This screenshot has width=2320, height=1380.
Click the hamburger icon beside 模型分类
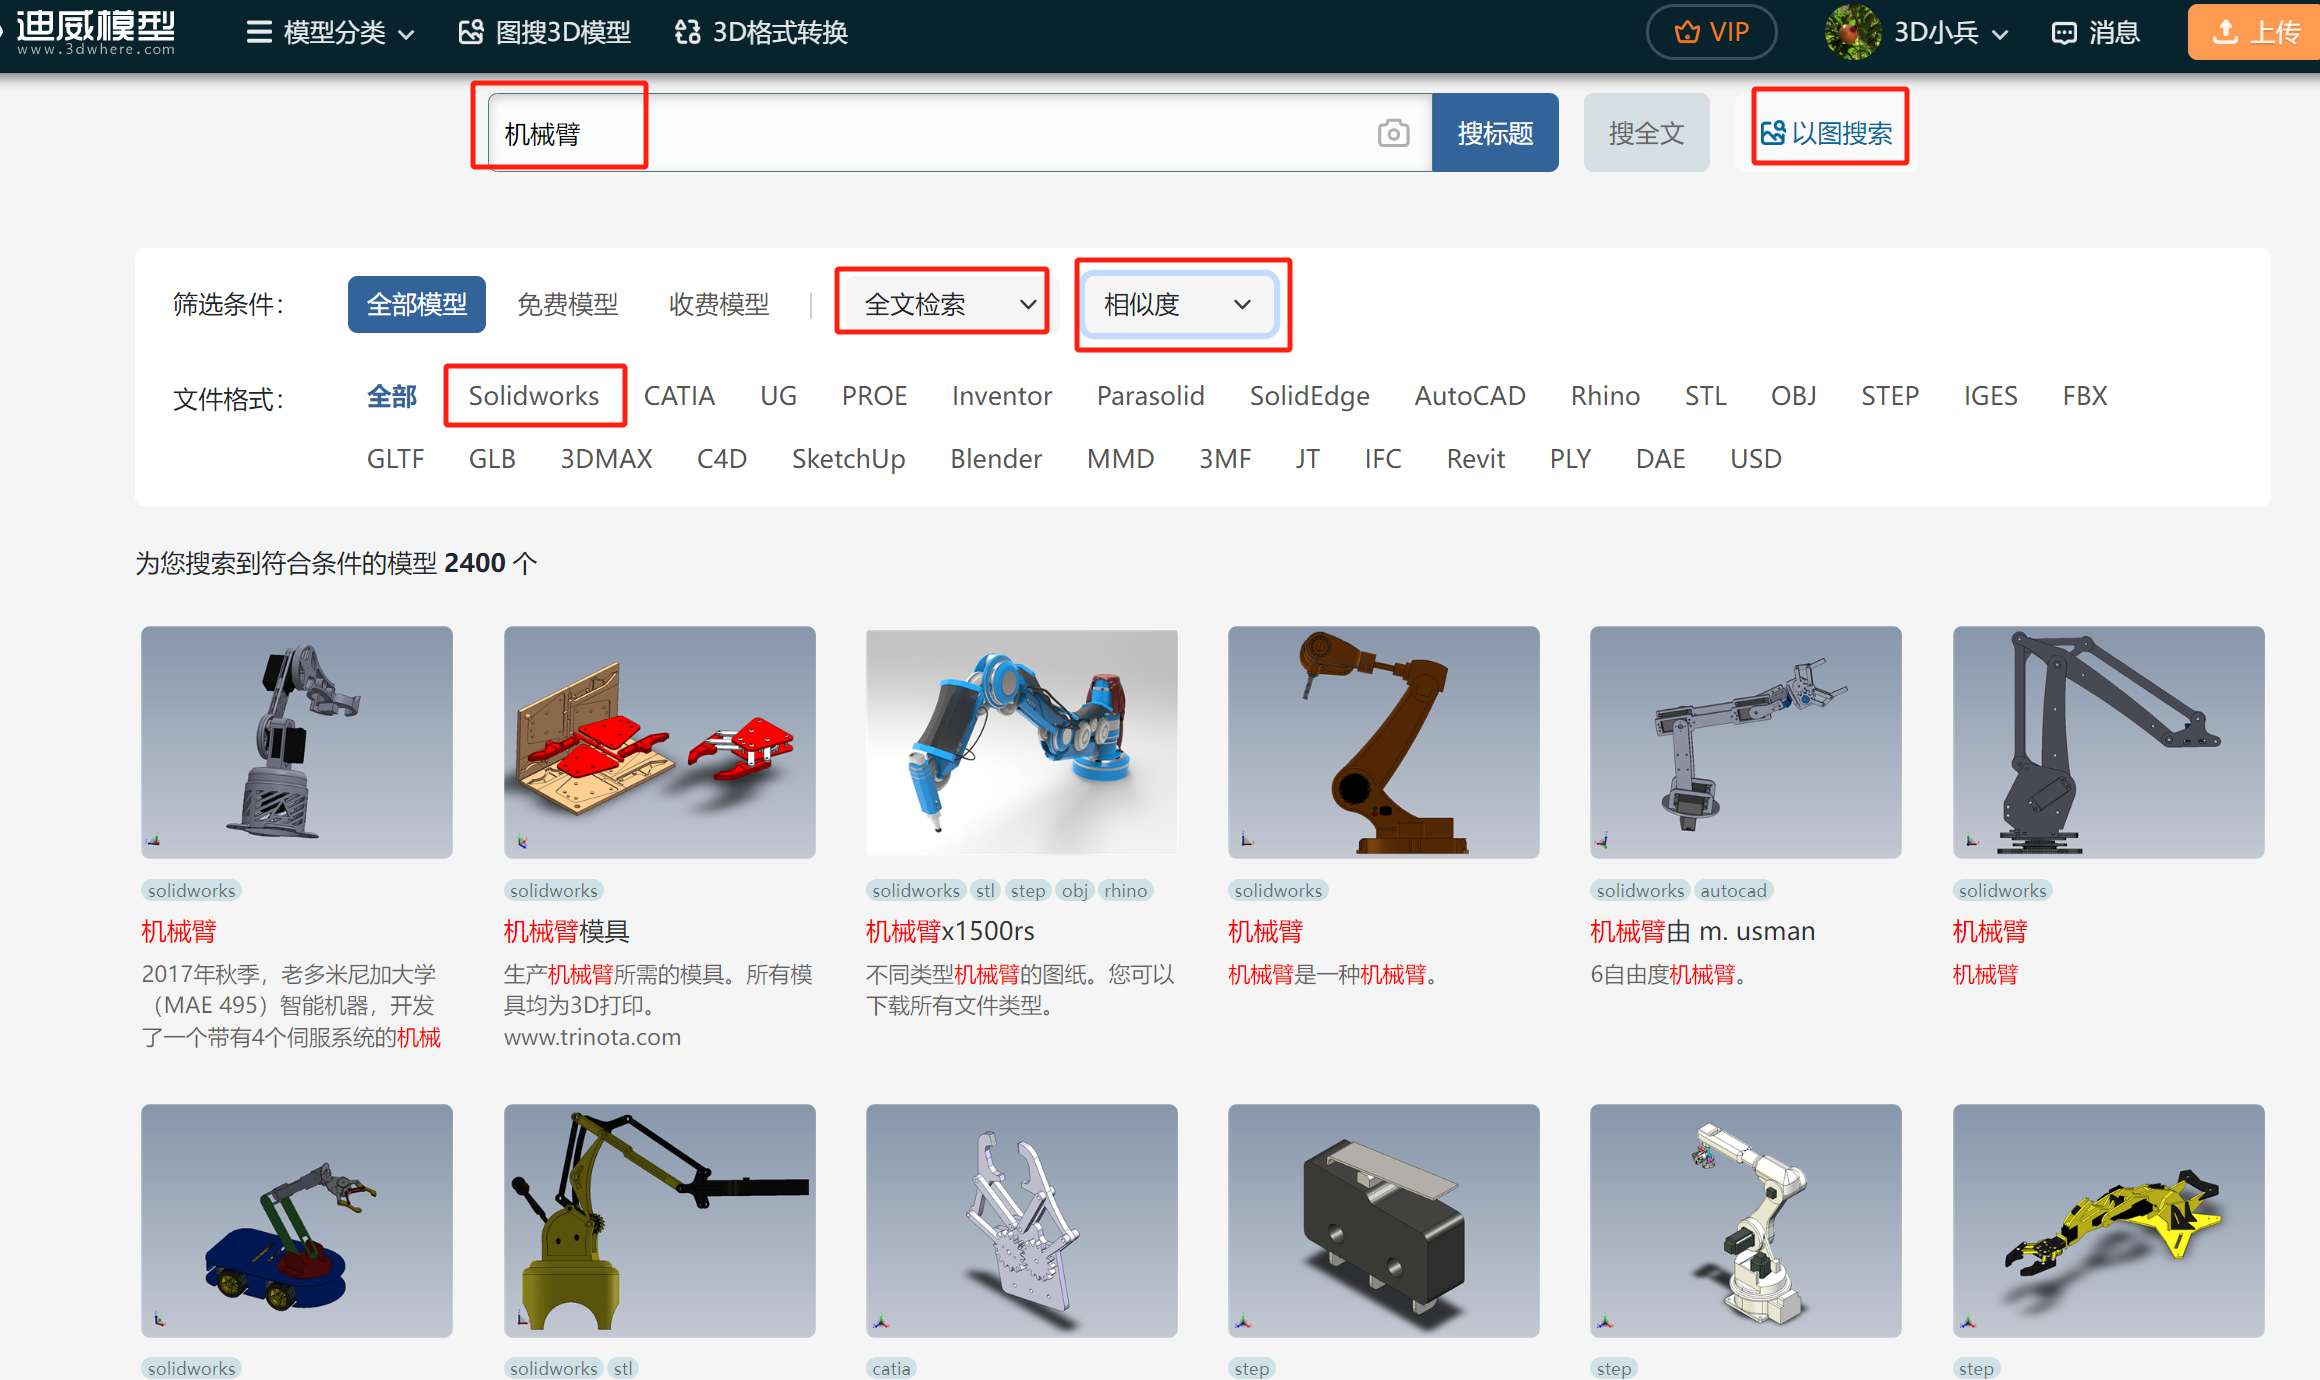259,32
